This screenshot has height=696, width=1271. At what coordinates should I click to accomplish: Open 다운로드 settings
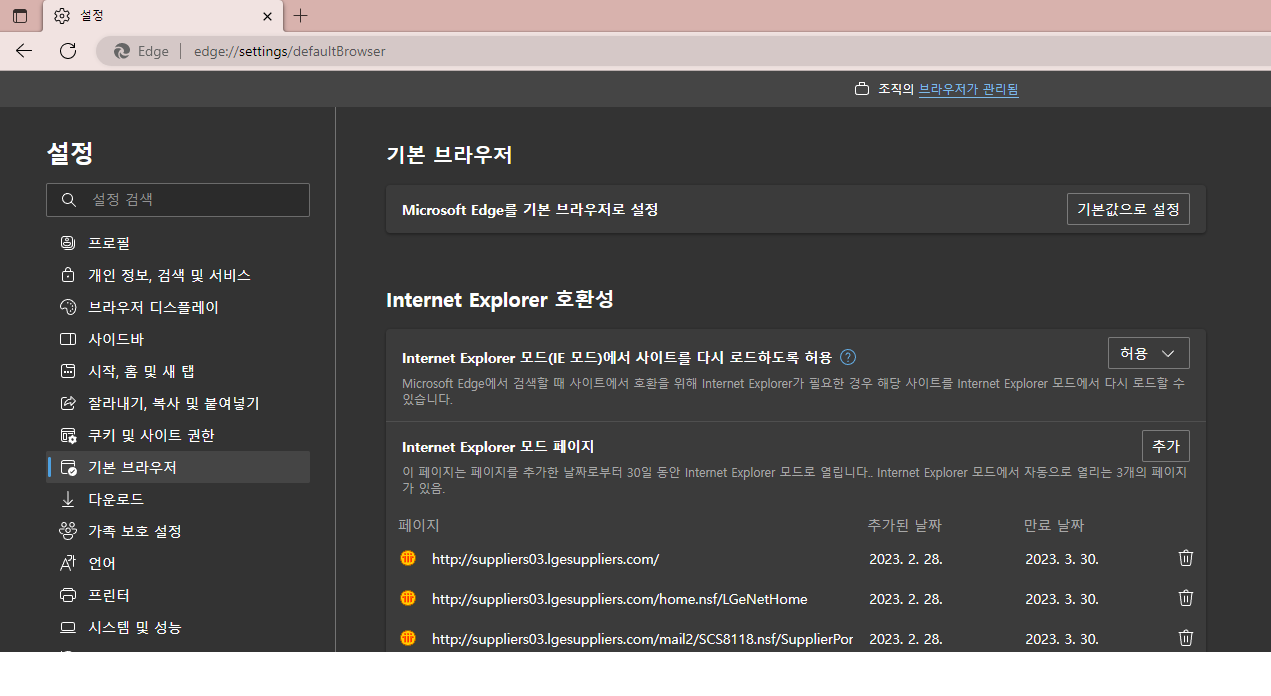[178, 499]
